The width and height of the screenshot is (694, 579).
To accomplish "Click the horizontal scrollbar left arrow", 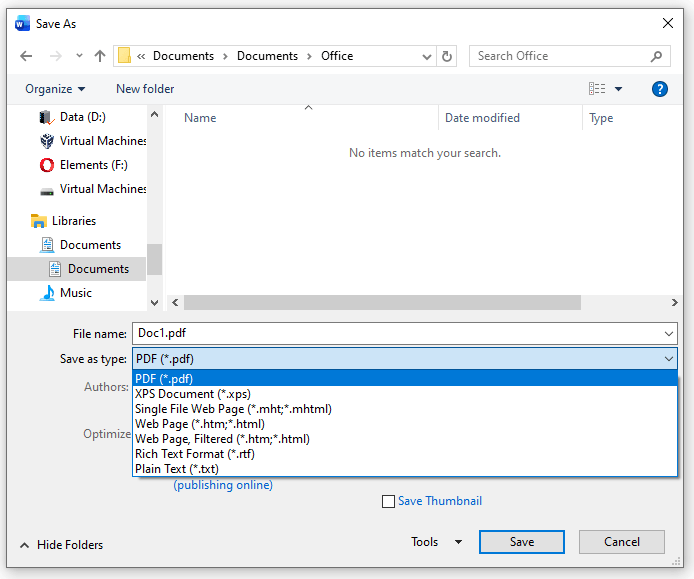I will (x=175, y=302).
